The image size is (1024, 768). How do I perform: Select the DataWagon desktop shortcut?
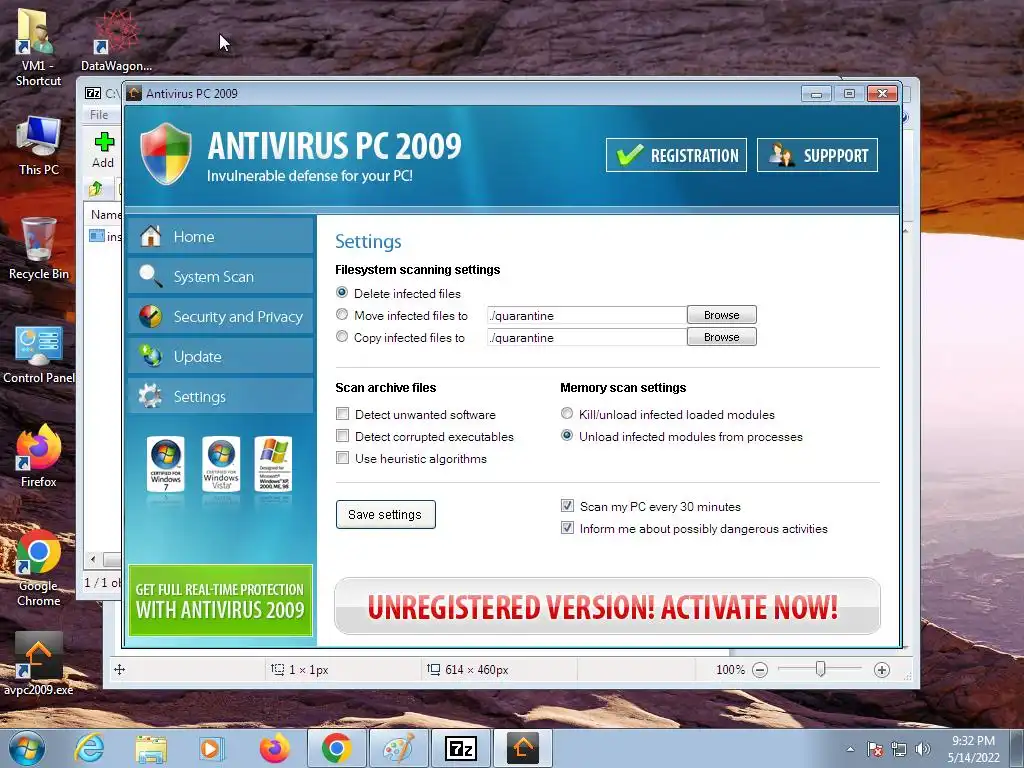point(116,40)
